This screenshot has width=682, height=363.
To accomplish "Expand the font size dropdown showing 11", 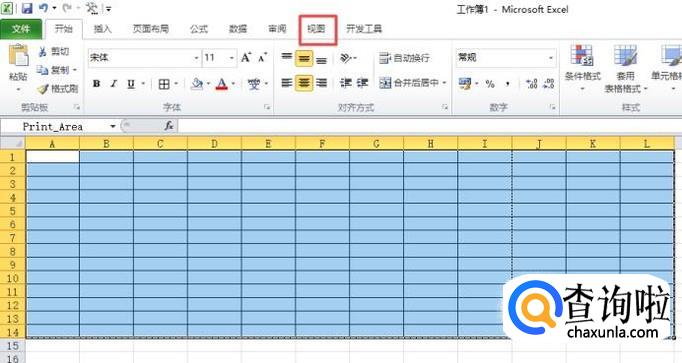I will click(231, 57).
